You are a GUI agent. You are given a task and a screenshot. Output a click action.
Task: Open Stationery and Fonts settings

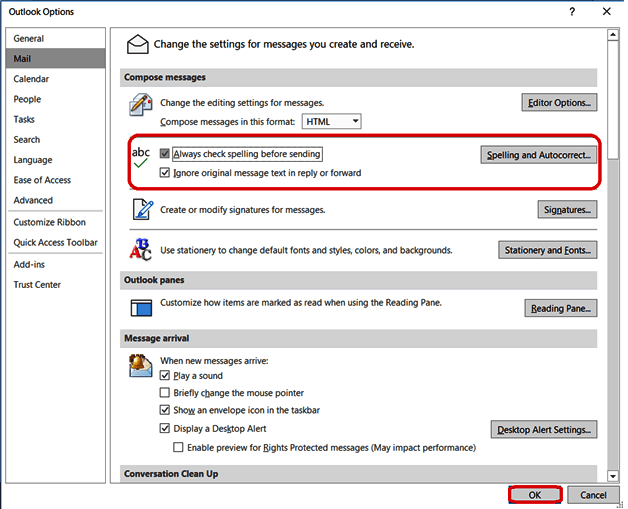(547, 250)
